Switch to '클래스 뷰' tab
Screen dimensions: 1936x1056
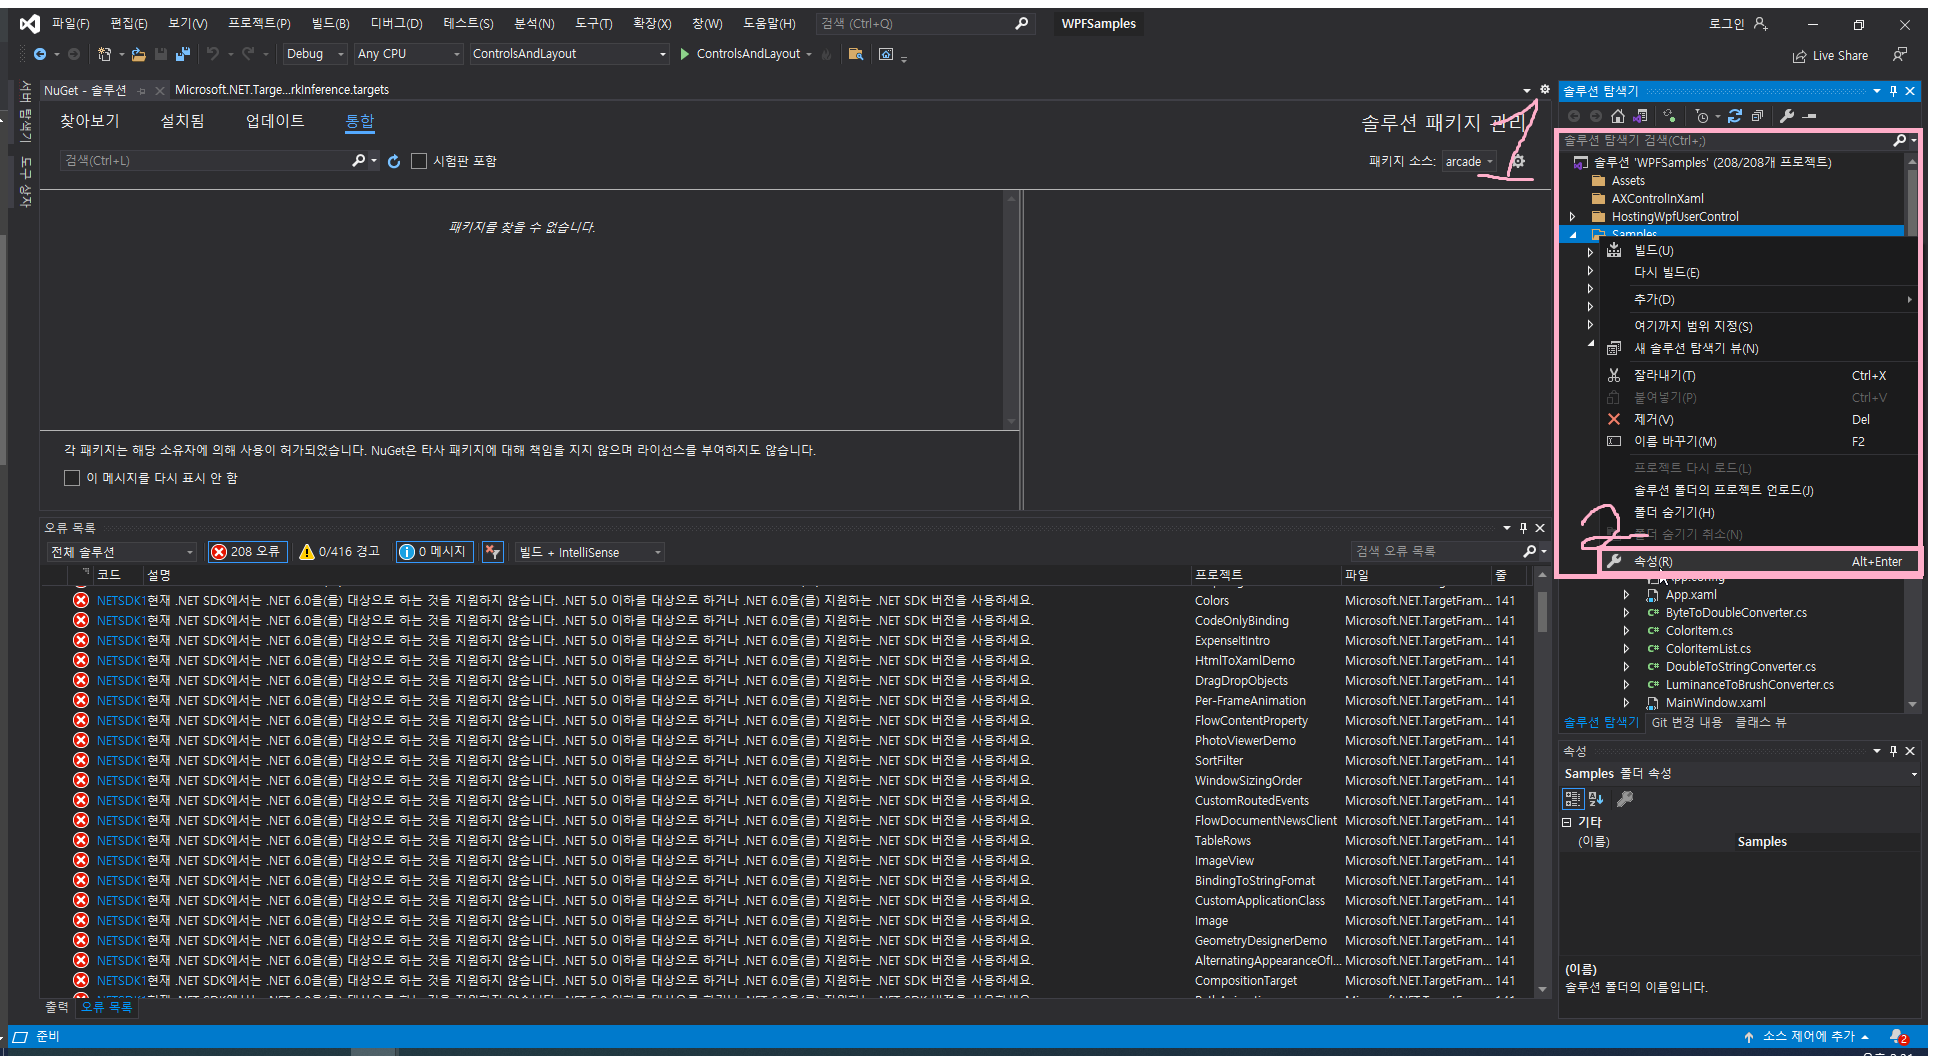(x=1760, y=722)
